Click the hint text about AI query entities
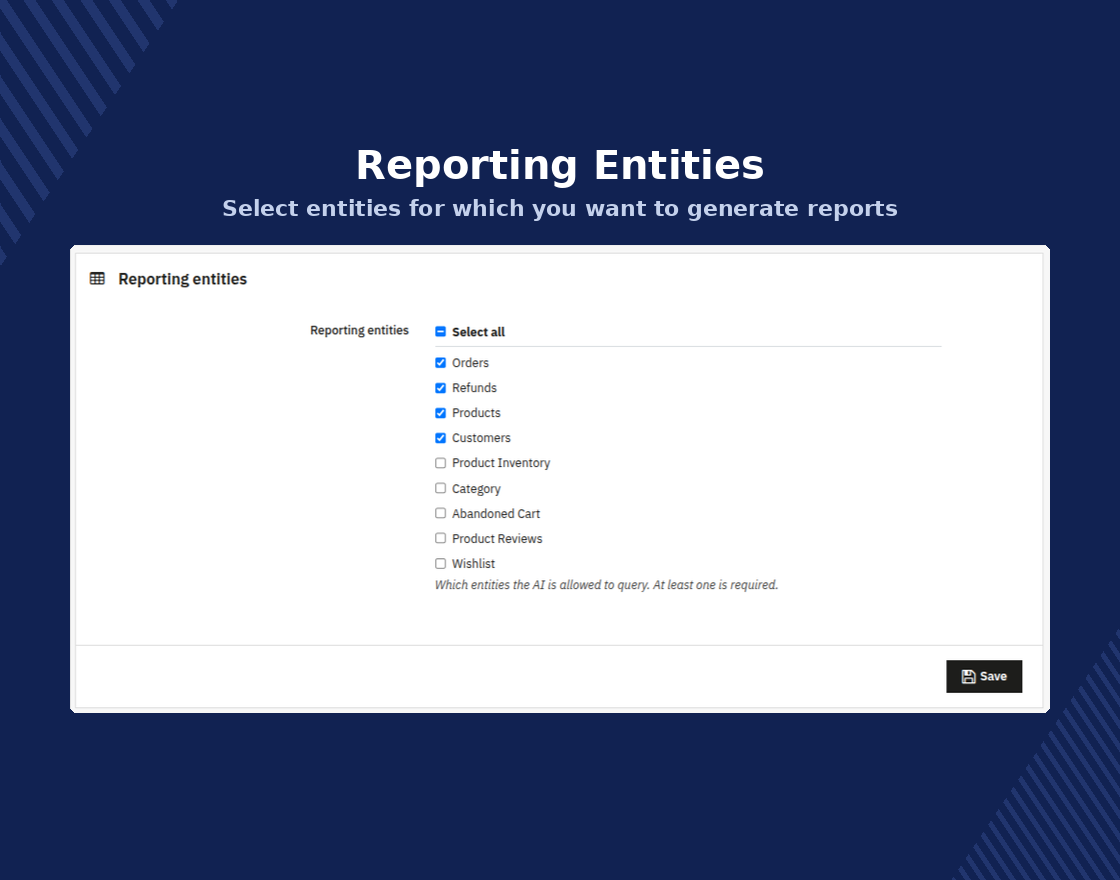 606,585
